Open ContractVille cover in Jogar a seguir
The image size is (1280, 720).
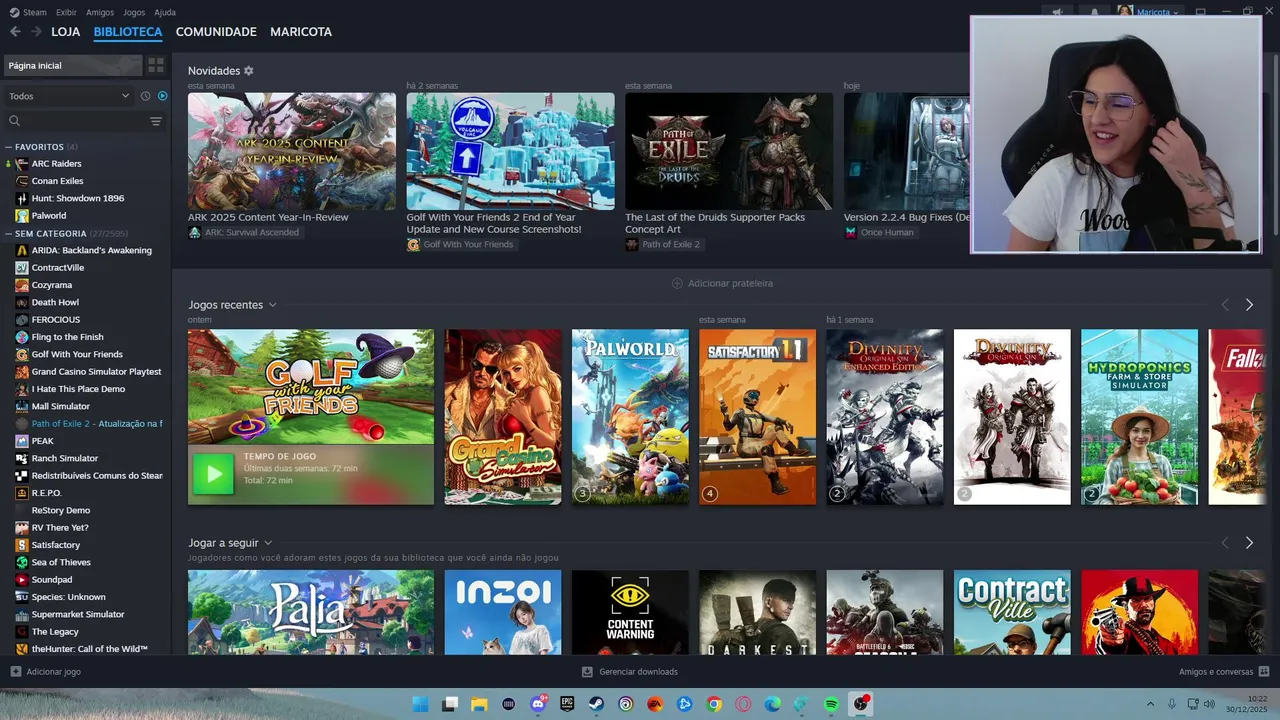pyautogui.click(x=1012, y=612)
